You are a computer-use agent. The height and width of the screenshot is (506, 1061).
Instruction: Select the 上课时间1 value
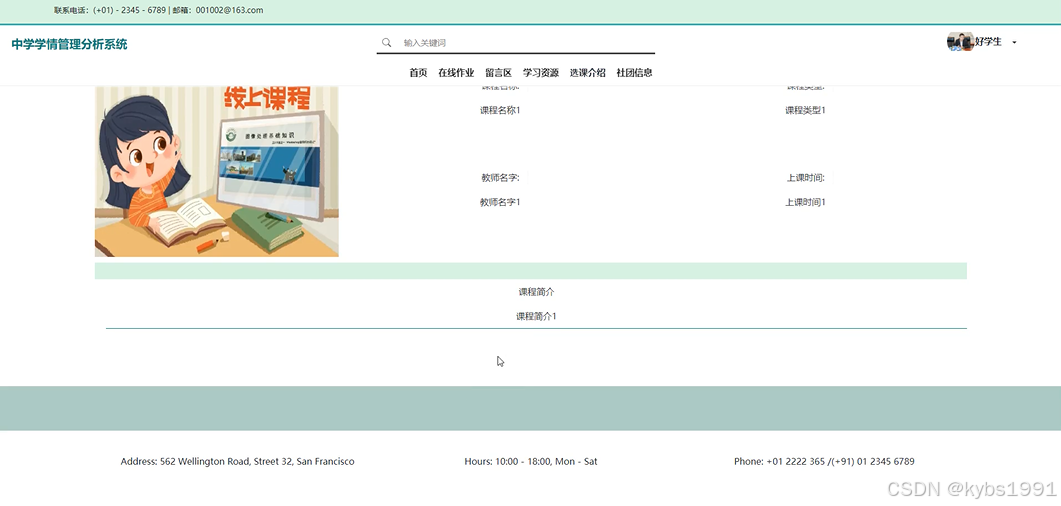coord(805,202)
